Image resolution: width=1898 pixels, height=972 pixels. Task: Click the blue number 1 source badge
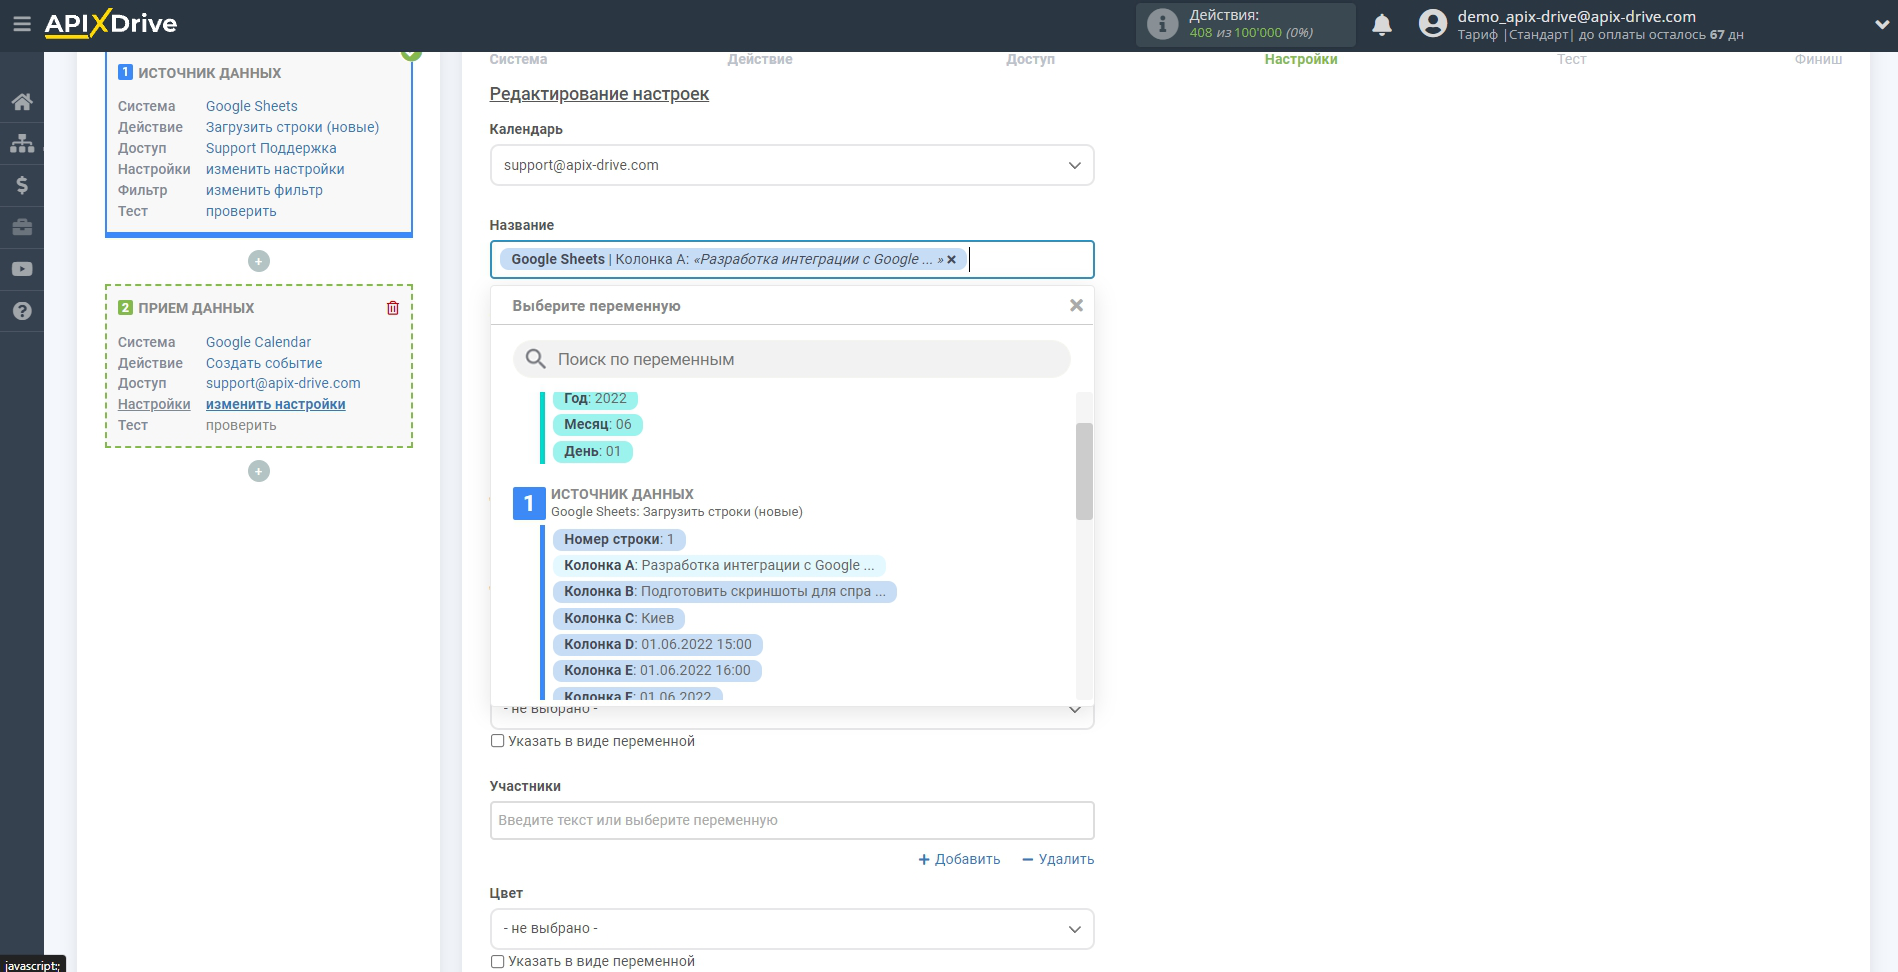tap(529, 503)
